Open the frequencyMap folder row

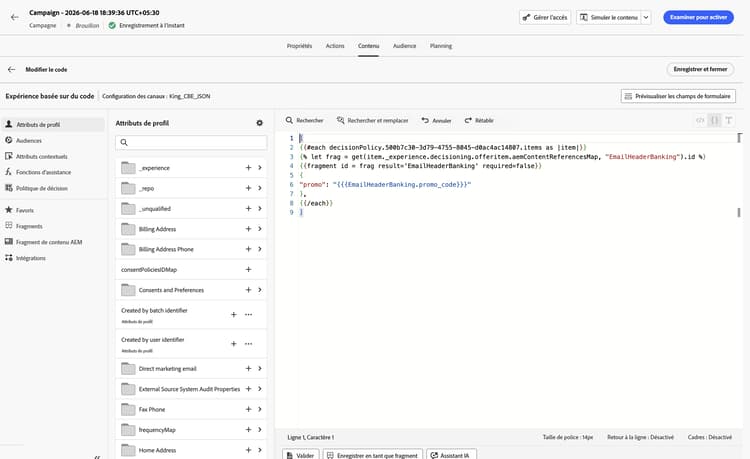click(191, 430)
